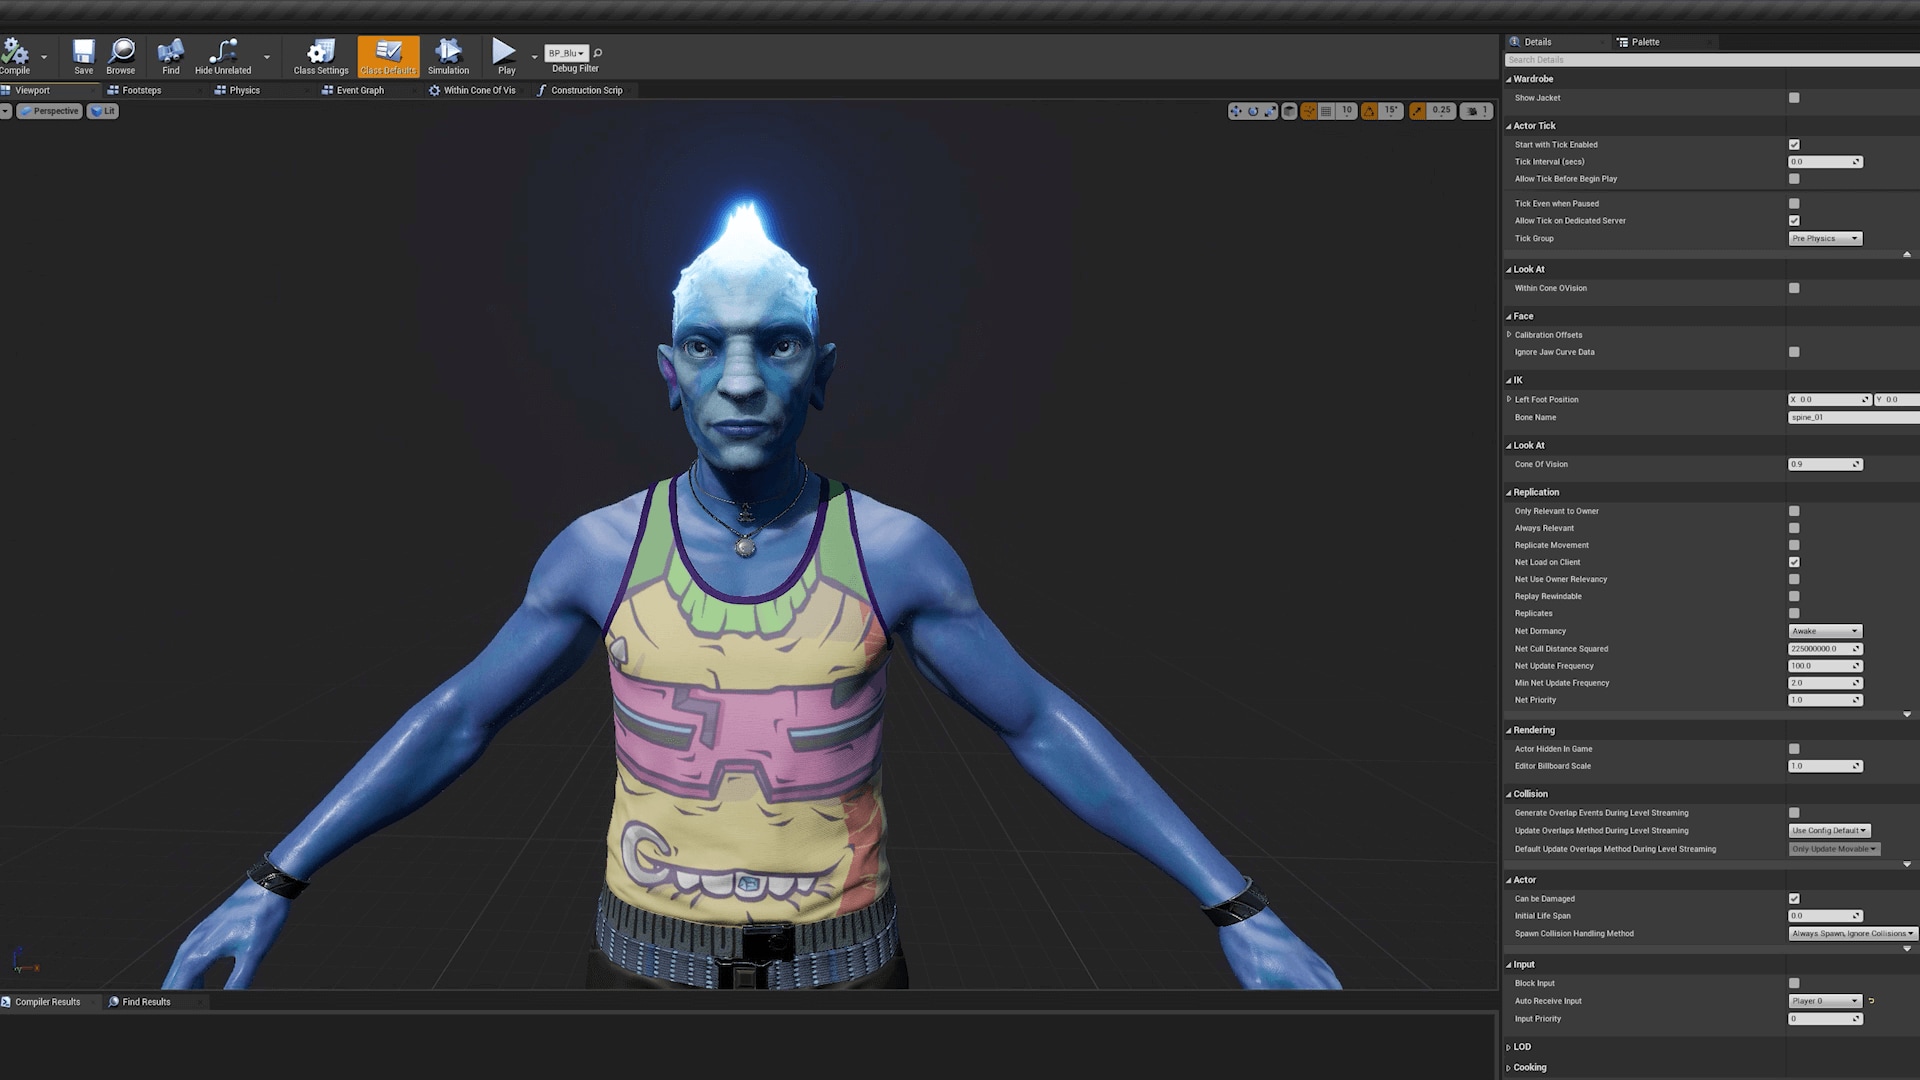The image size is (1920, 1080).
Task: Open Net Dormancy Awake dropdown
Action: (1825, 631)
